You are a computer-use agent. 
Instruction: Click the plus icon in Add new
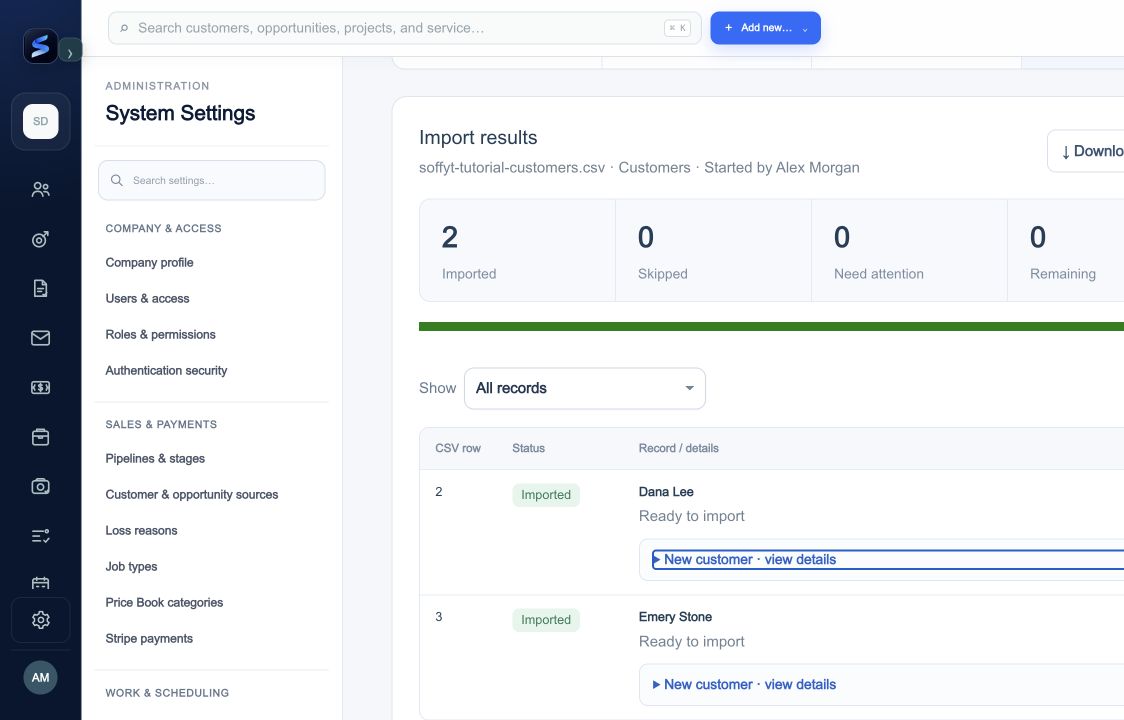click(728, 28)
